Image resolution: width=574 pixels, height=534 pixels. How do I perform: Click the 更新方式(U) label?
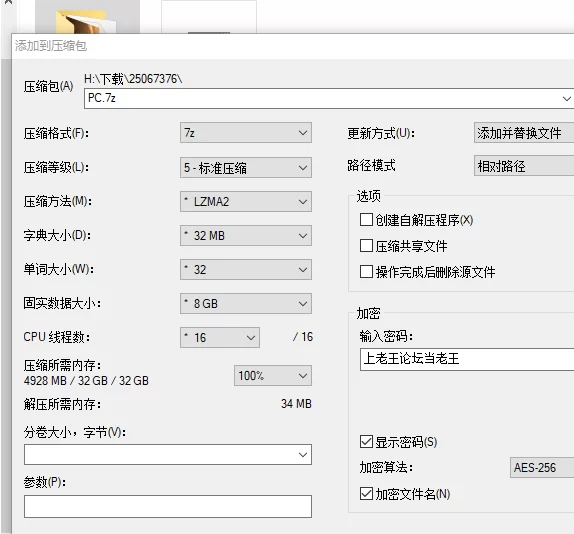pyautogui.click(x=381, y=133)
